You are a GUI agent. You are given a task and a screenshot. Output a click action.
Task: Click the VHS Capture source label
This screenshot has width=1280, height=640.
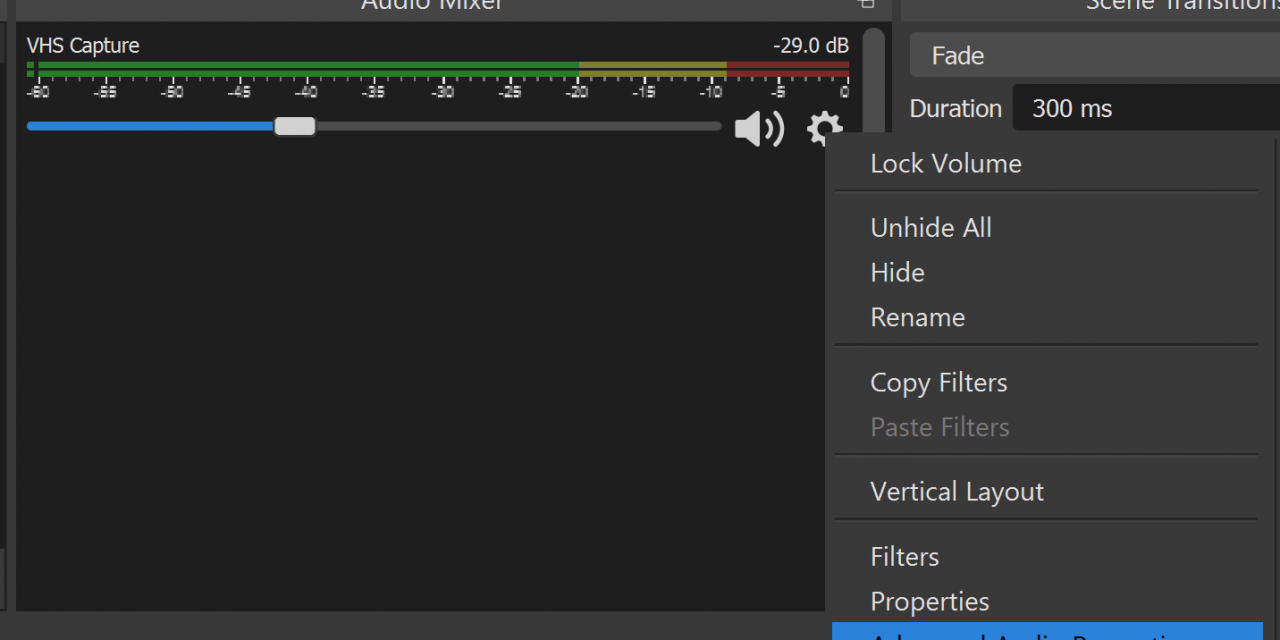point(83,46)
